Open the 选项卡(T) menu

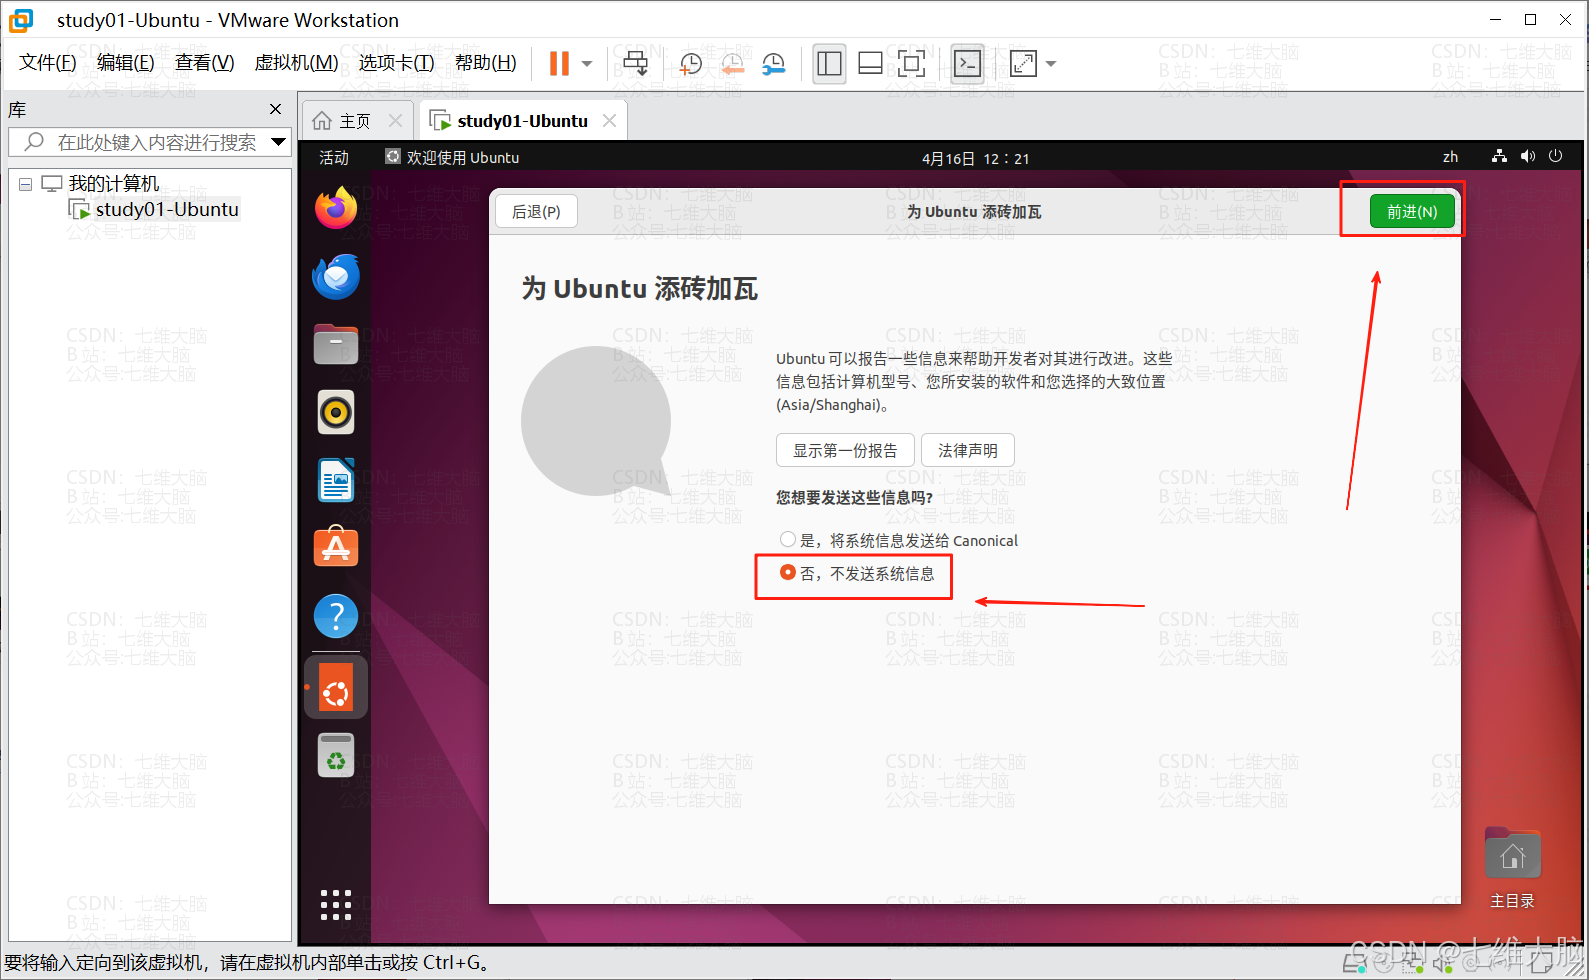tap(396, 63)
